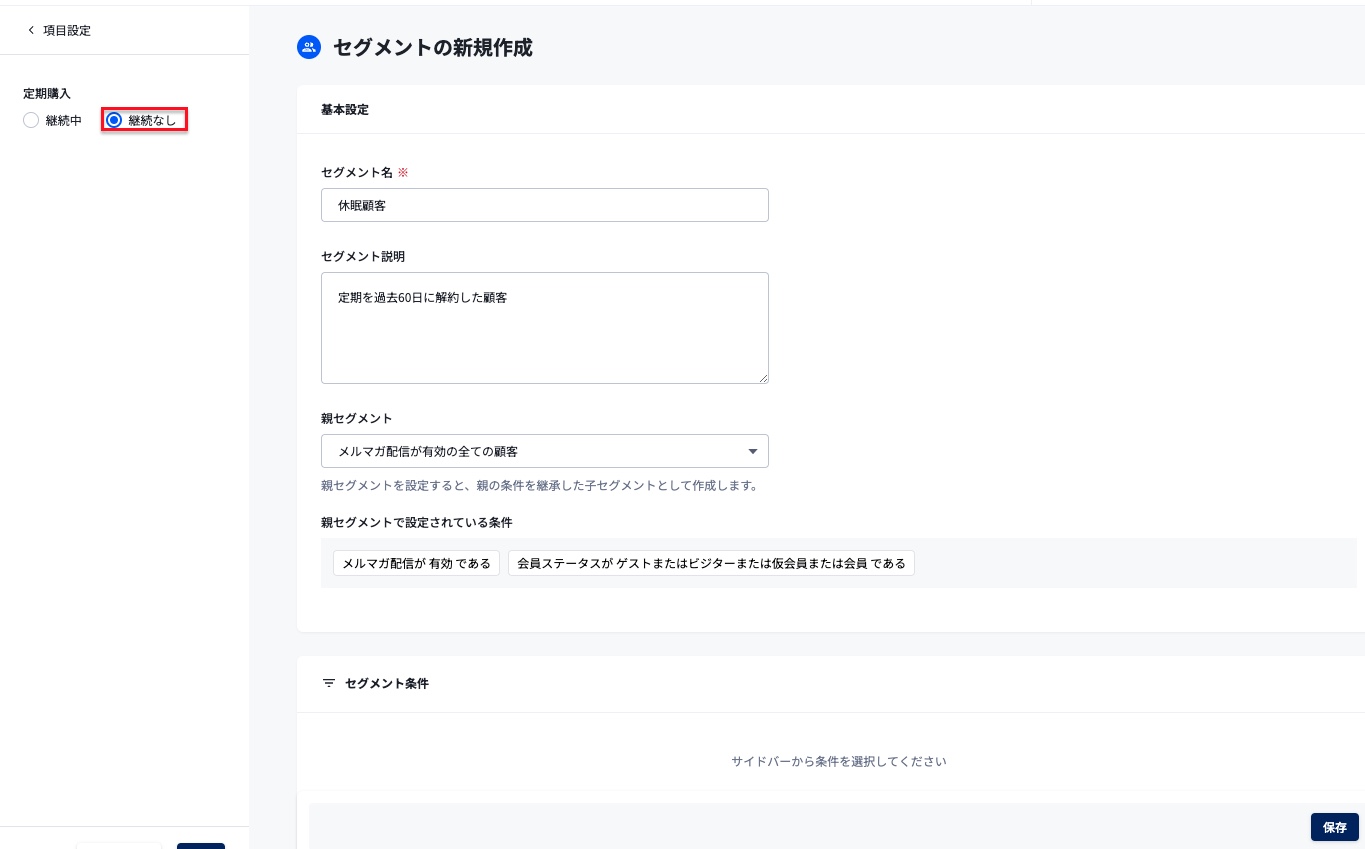The width and height of the screenshot is (1365, 849).
Task: Select the 休眠顧客 text in segment name
Action: coord(362,205)
